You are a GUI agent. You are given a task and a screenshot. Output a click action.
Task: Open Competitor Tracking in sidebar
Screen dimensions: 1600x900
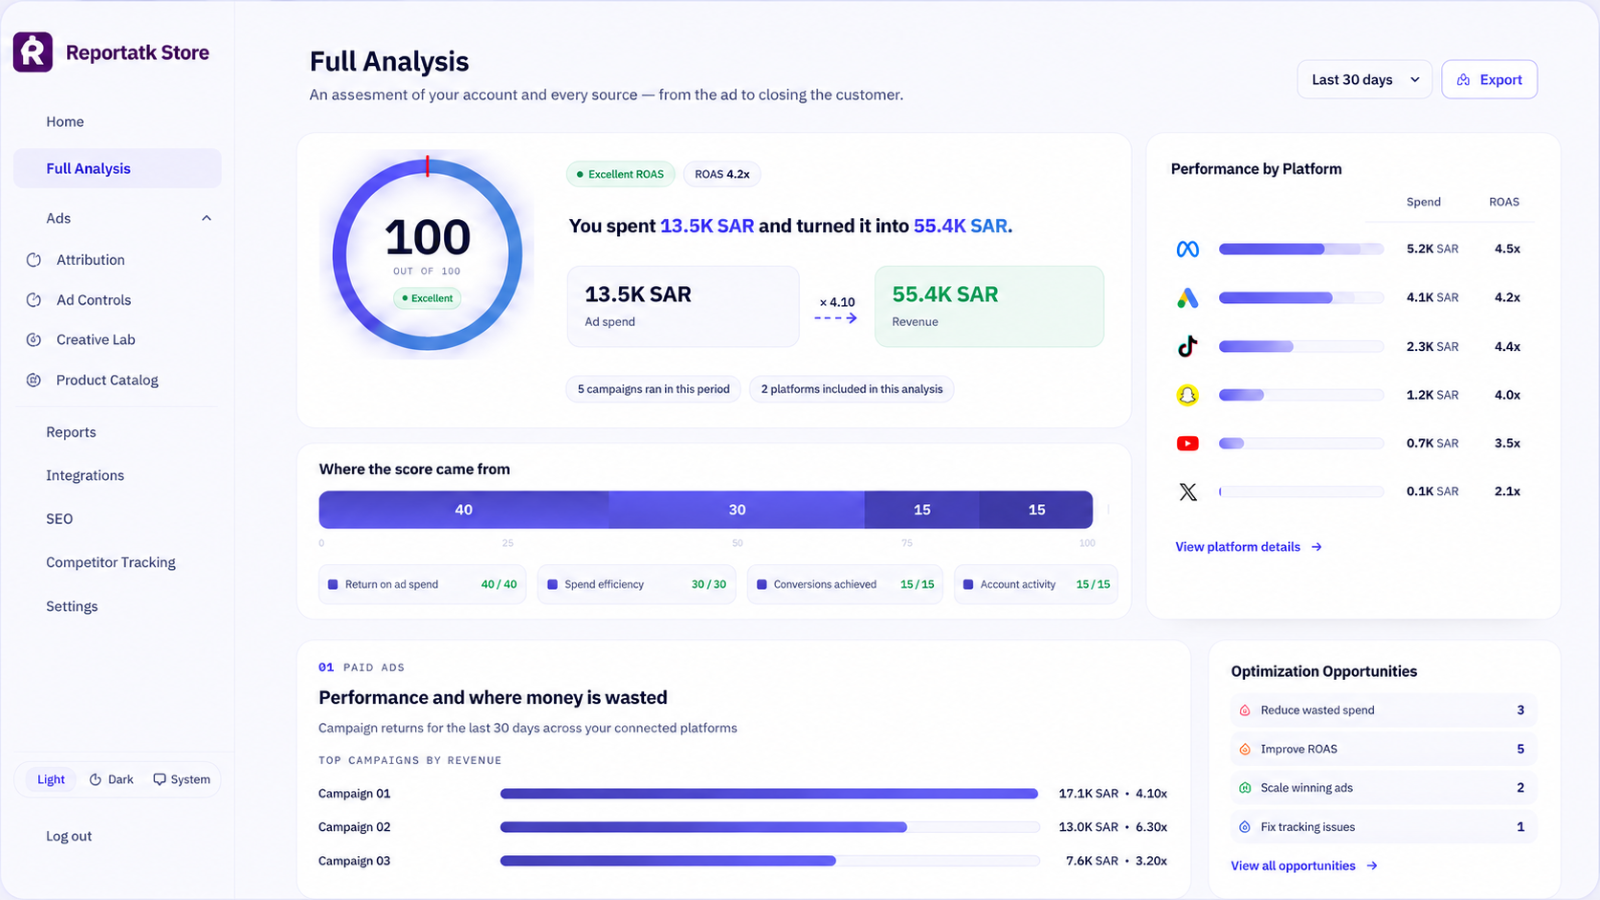pyautogui.click(x=111, y=562)
